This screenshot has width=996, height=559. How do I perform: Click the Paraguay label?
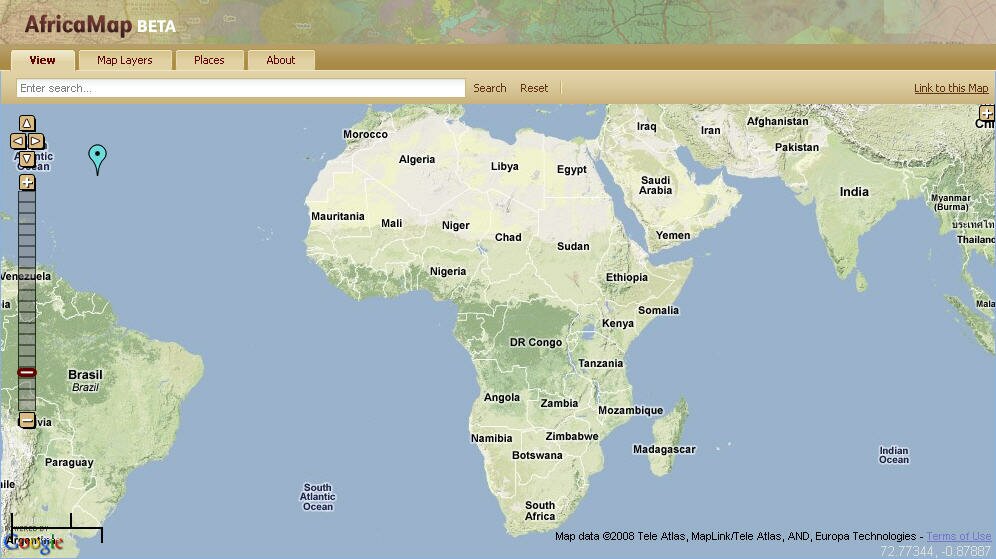pyautogui.click(x=69, y=463)
